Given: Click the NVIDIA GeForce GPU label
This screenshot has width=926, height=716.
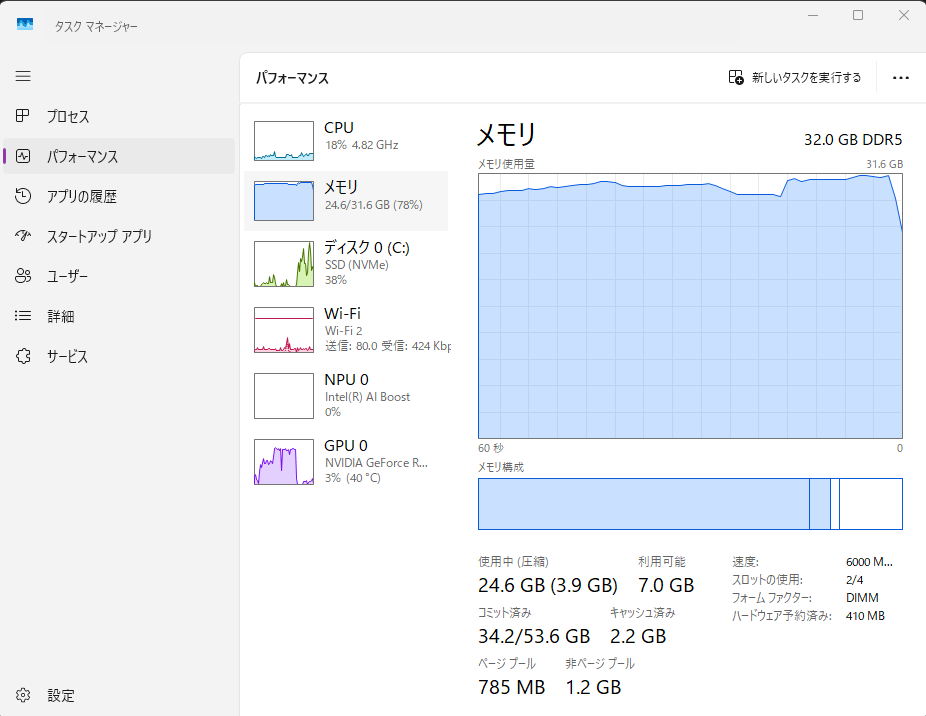Looking at the screenshot, I should [x=376, y=463].
